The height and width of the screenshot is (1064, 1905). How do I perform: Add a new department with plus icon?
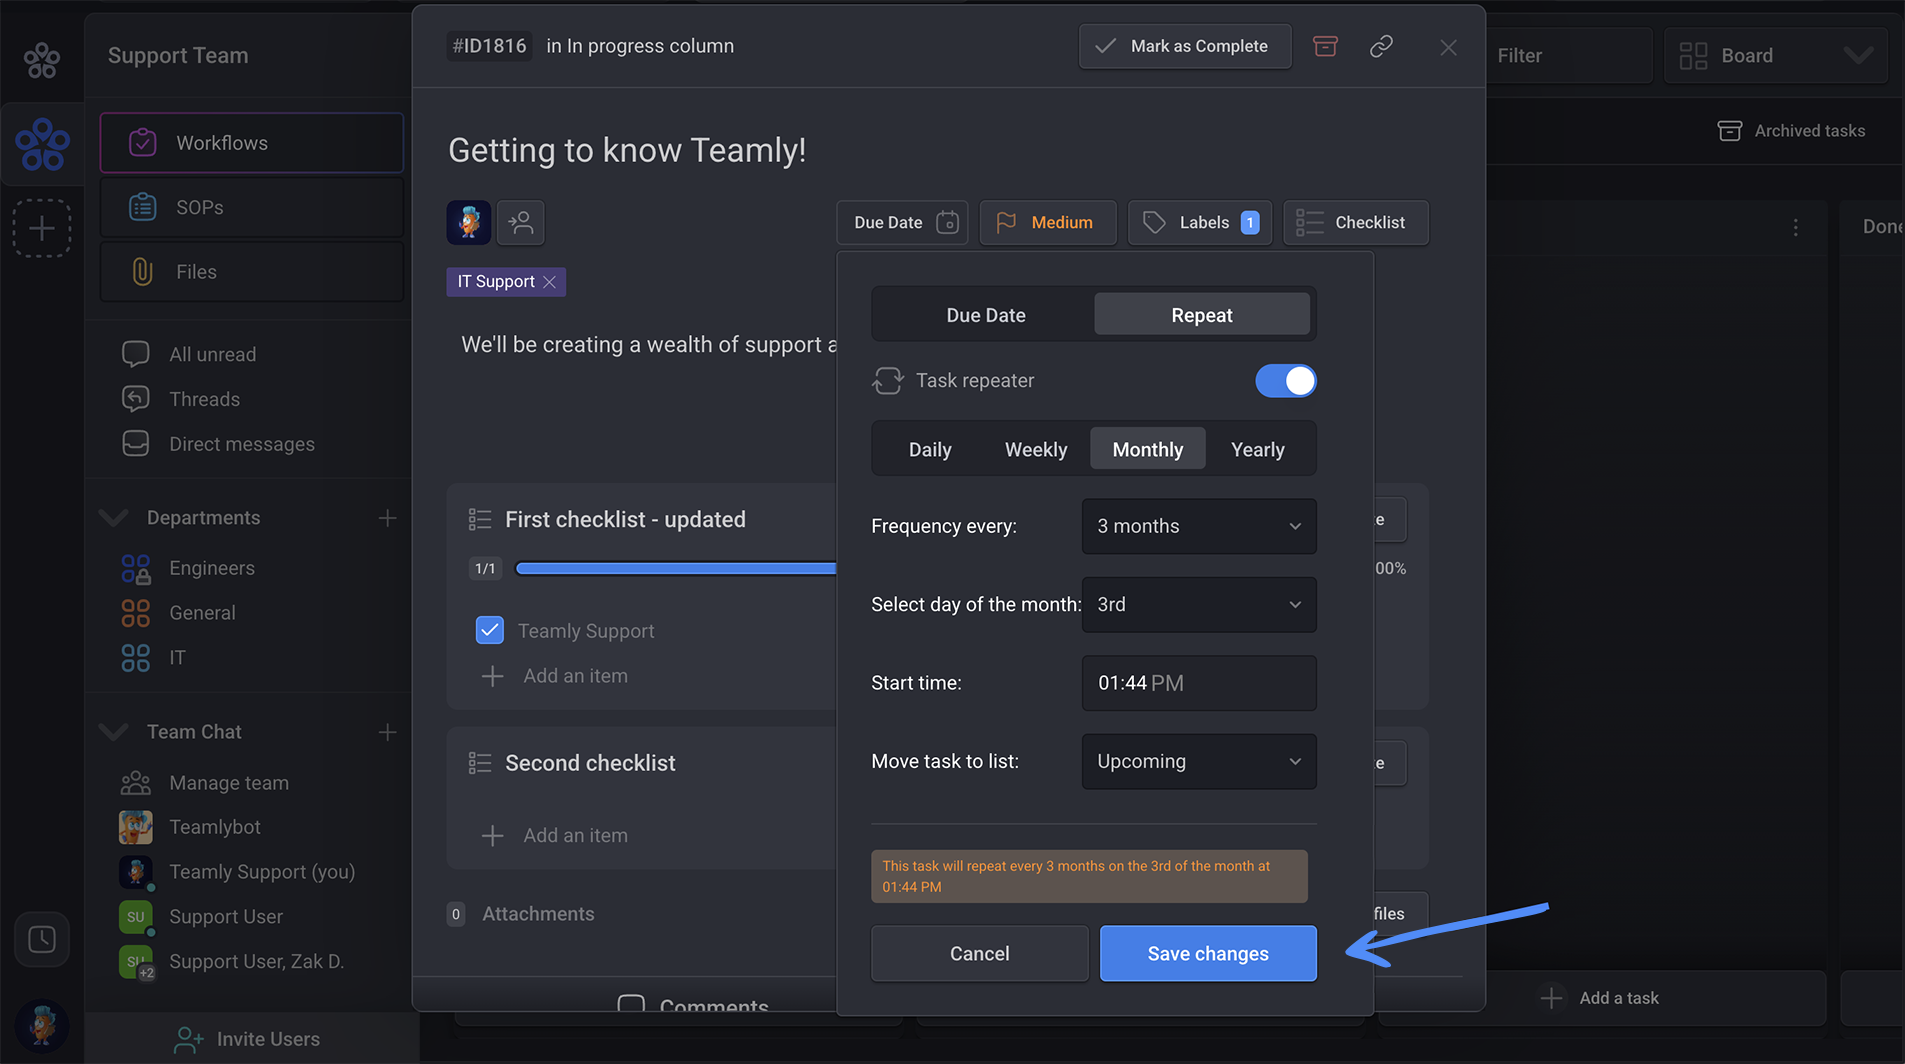[x=387, y=518]
